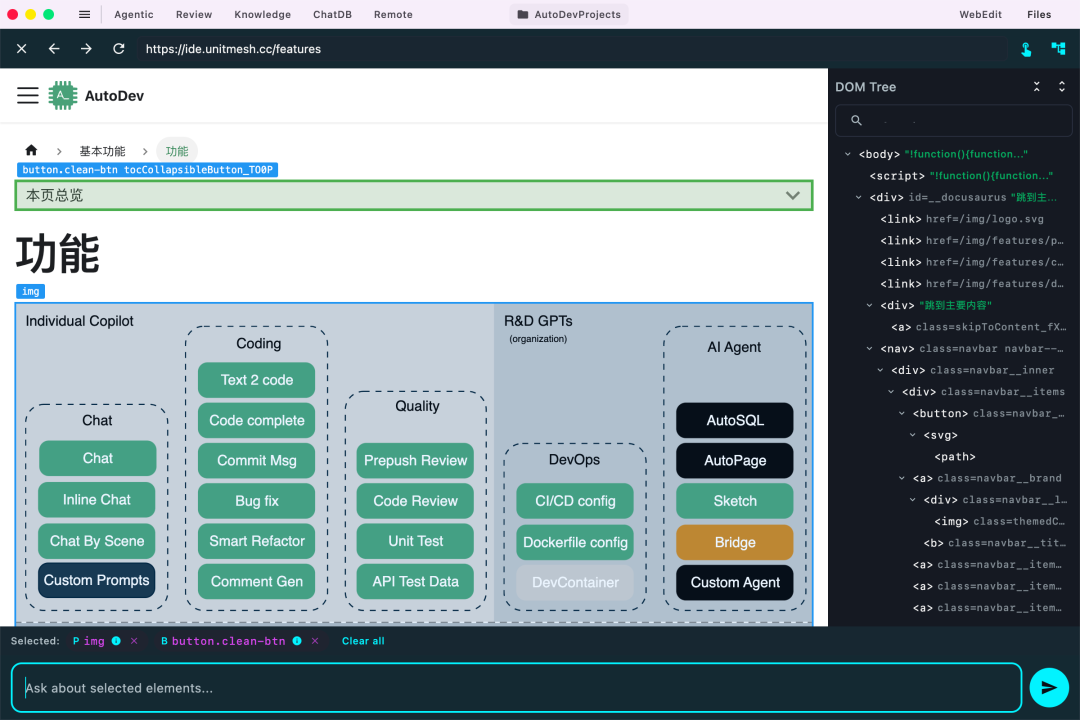Show info for selected button.clean-btn

point(297,641)
